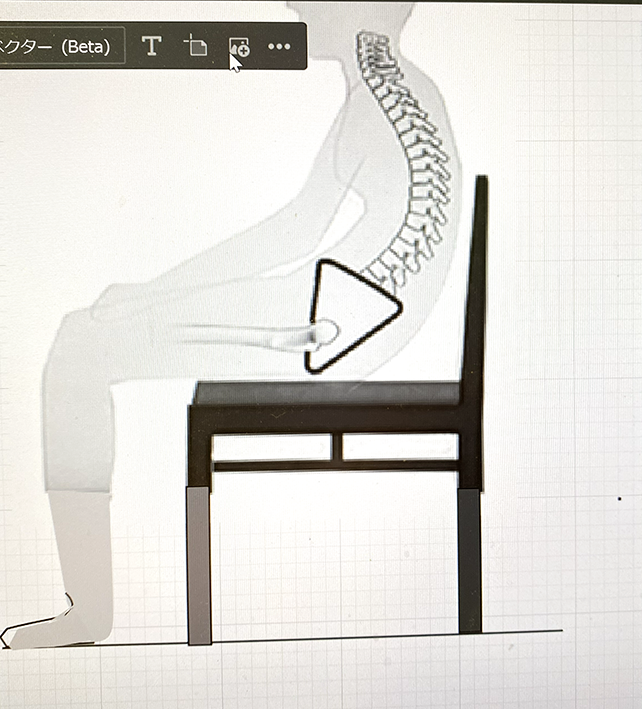Image resolution: width=642 pixels, height=709 pixels.
Task: Open the three-dot more options menu
Action: point(279,46)
